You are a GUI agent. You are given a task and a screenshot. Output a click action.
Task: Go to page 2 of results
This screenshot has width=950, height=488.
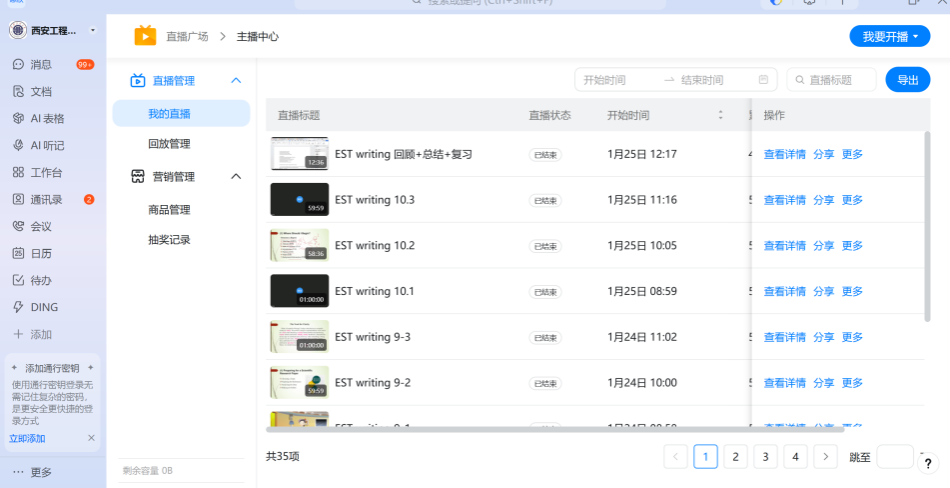pyautogui.click(x=735, y=457)
